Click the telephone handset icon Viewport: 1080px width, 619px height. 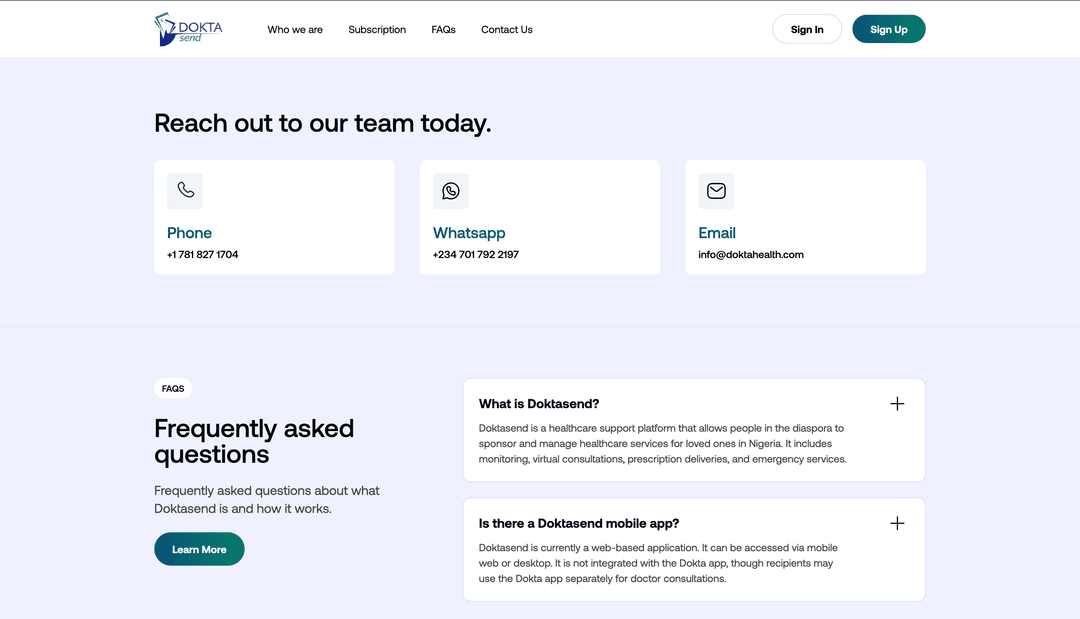pyautogui.click(x=185, y=190)
